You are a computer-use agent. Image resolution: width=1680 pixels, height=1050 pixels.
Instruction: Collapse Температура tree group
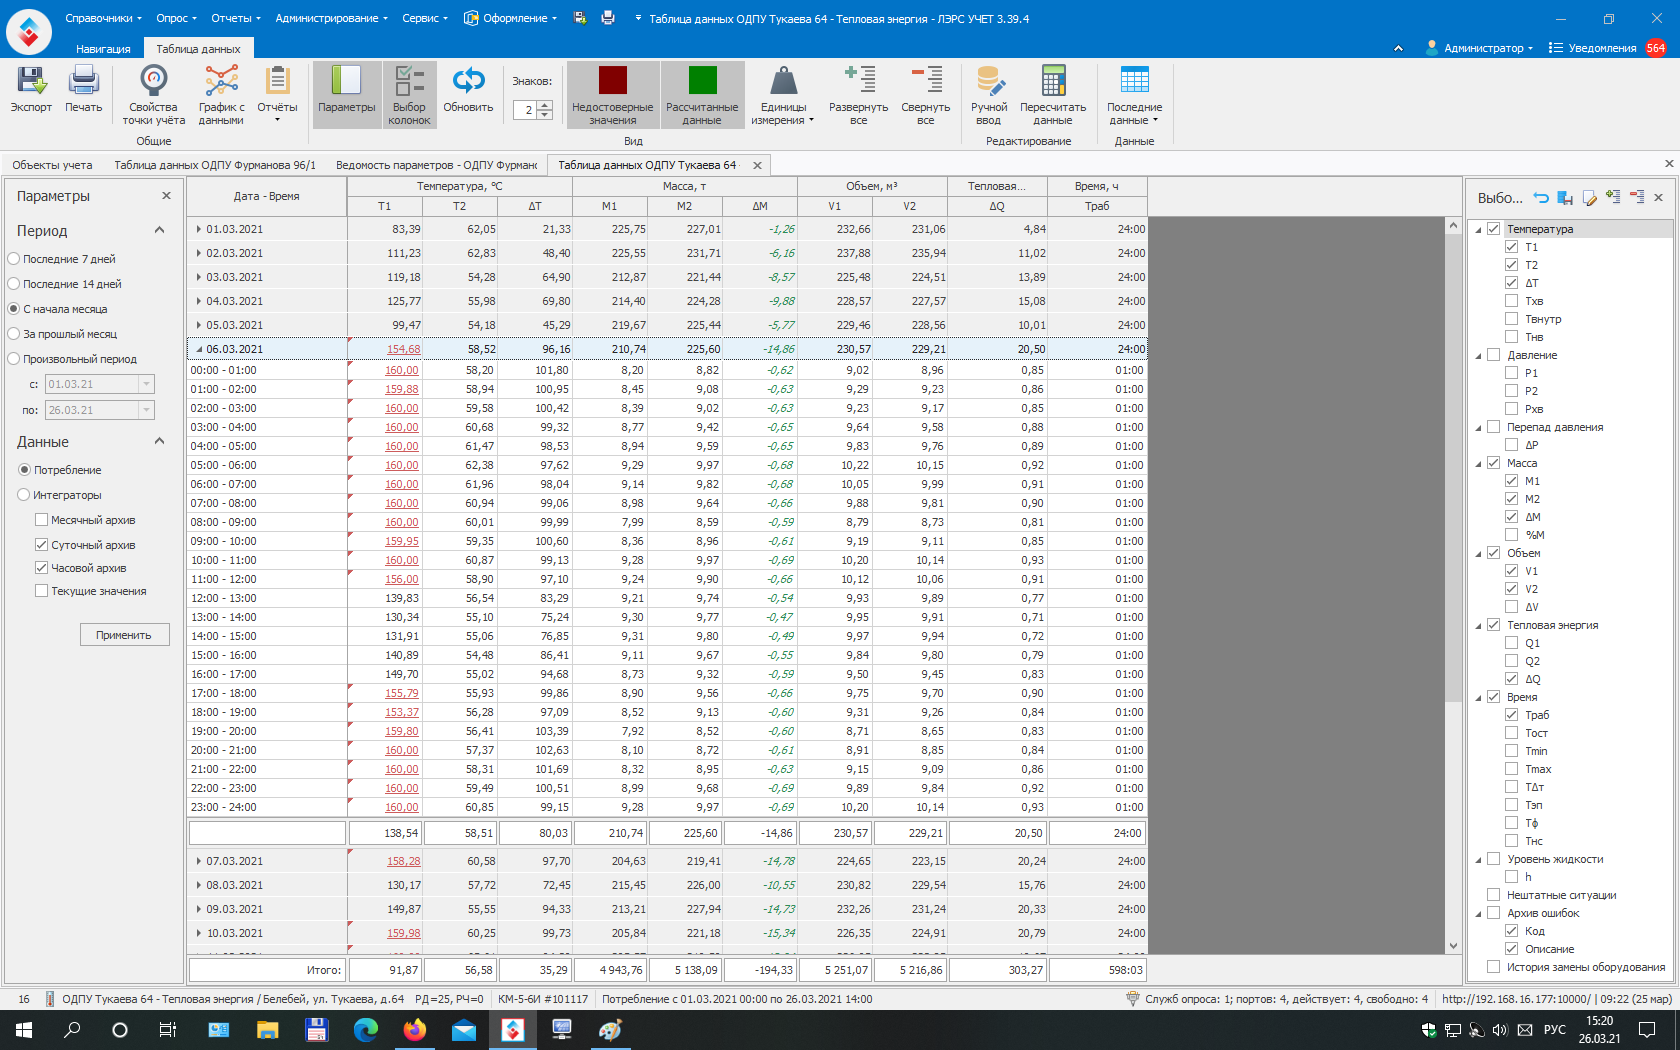point(1479,230)
